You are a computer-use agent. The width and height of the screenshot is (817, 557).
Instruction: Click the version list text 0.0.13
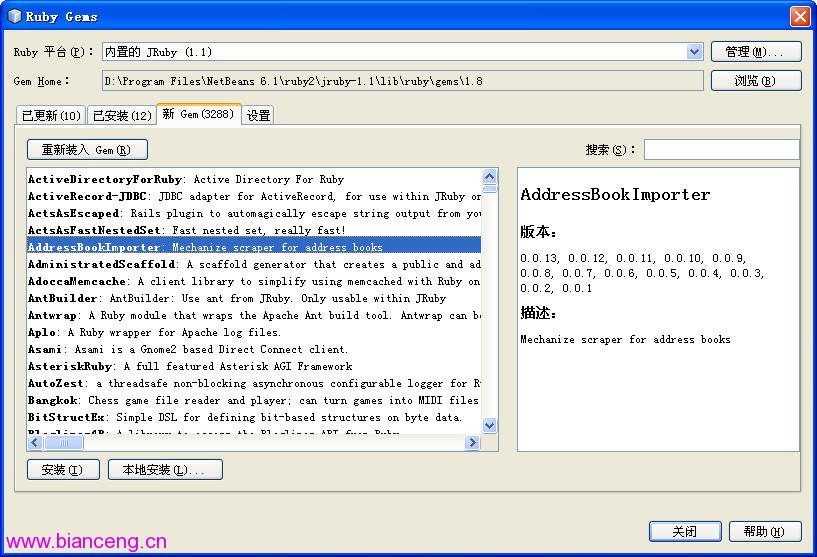tap(539, 258)
